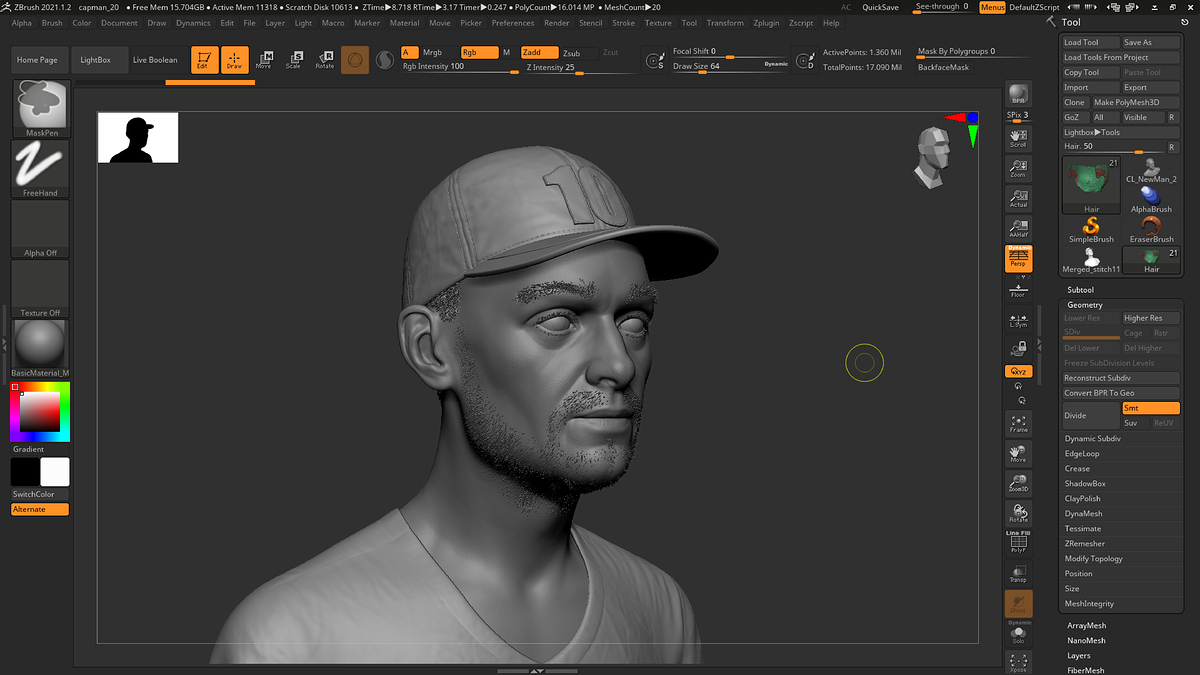Activate the Scale gizmo tool
The image size is (1200, 675).
pos(293,60)
